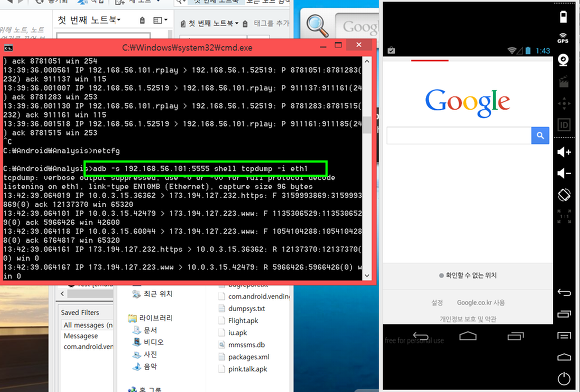This screenshot has width=580, height=392.
Task: Open the 비디오 library folder
Action: click(x=148, y=342)
